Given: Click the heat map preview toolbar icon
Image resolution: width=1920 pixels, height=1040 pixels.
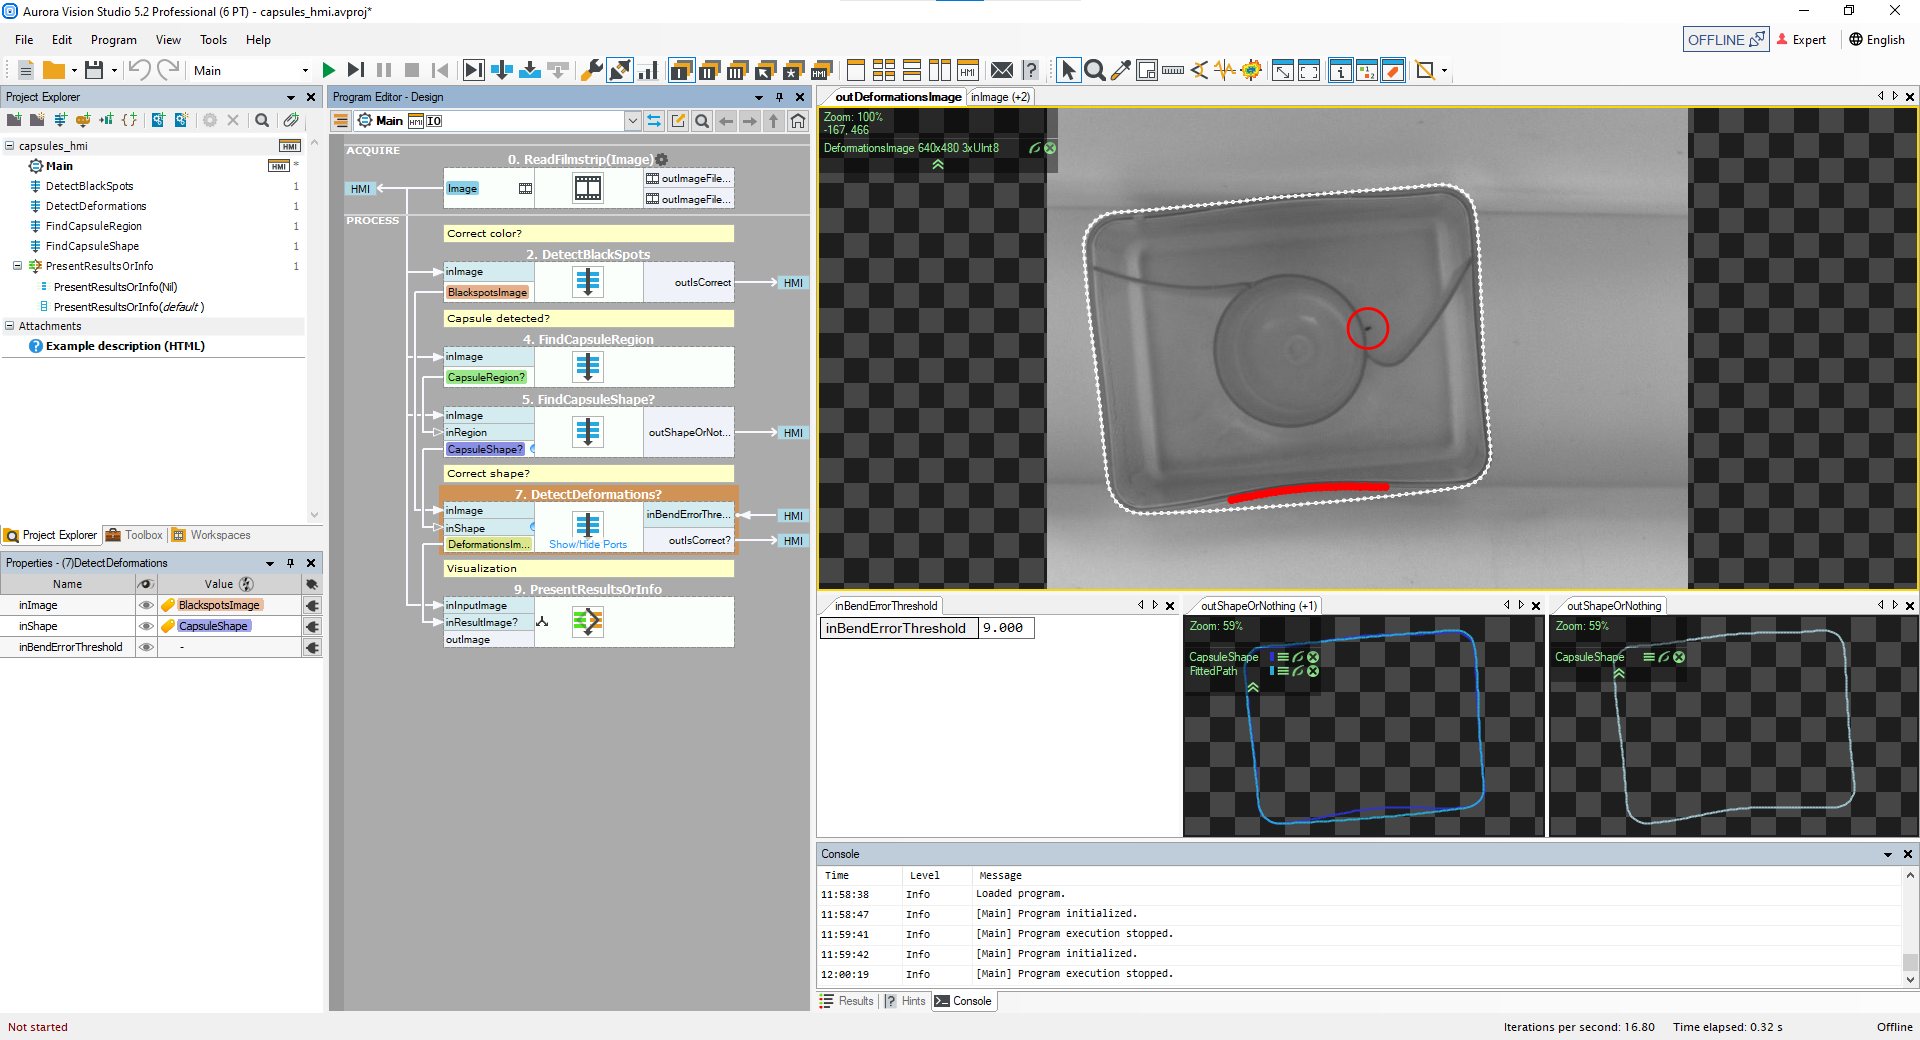Looking at the screenshot, I should [x=1251, y=70].
